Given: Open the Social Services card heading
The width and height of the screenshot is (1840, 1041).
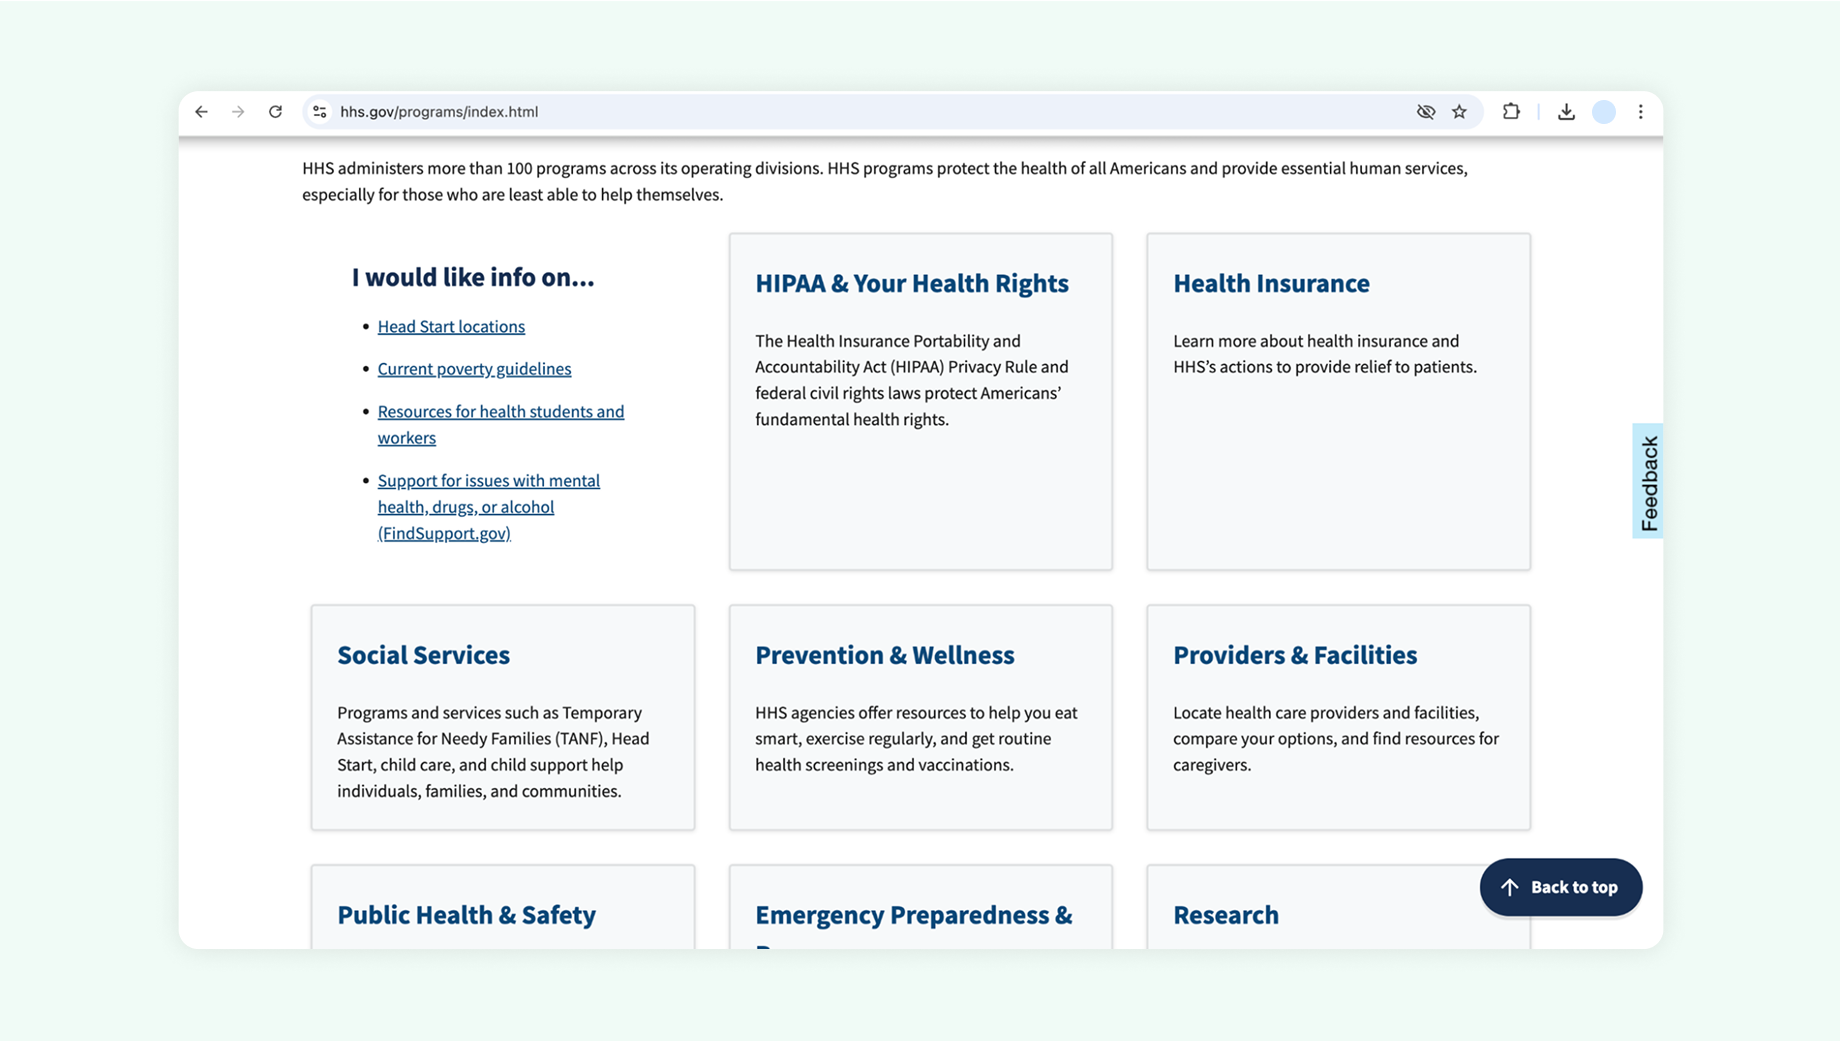Looking at the screenshot, I should [x=423, y=655].
